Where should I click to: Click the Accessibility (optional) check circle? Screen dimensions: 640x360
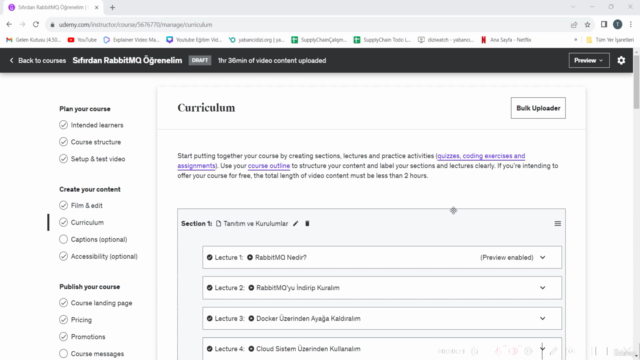point(63,256)
